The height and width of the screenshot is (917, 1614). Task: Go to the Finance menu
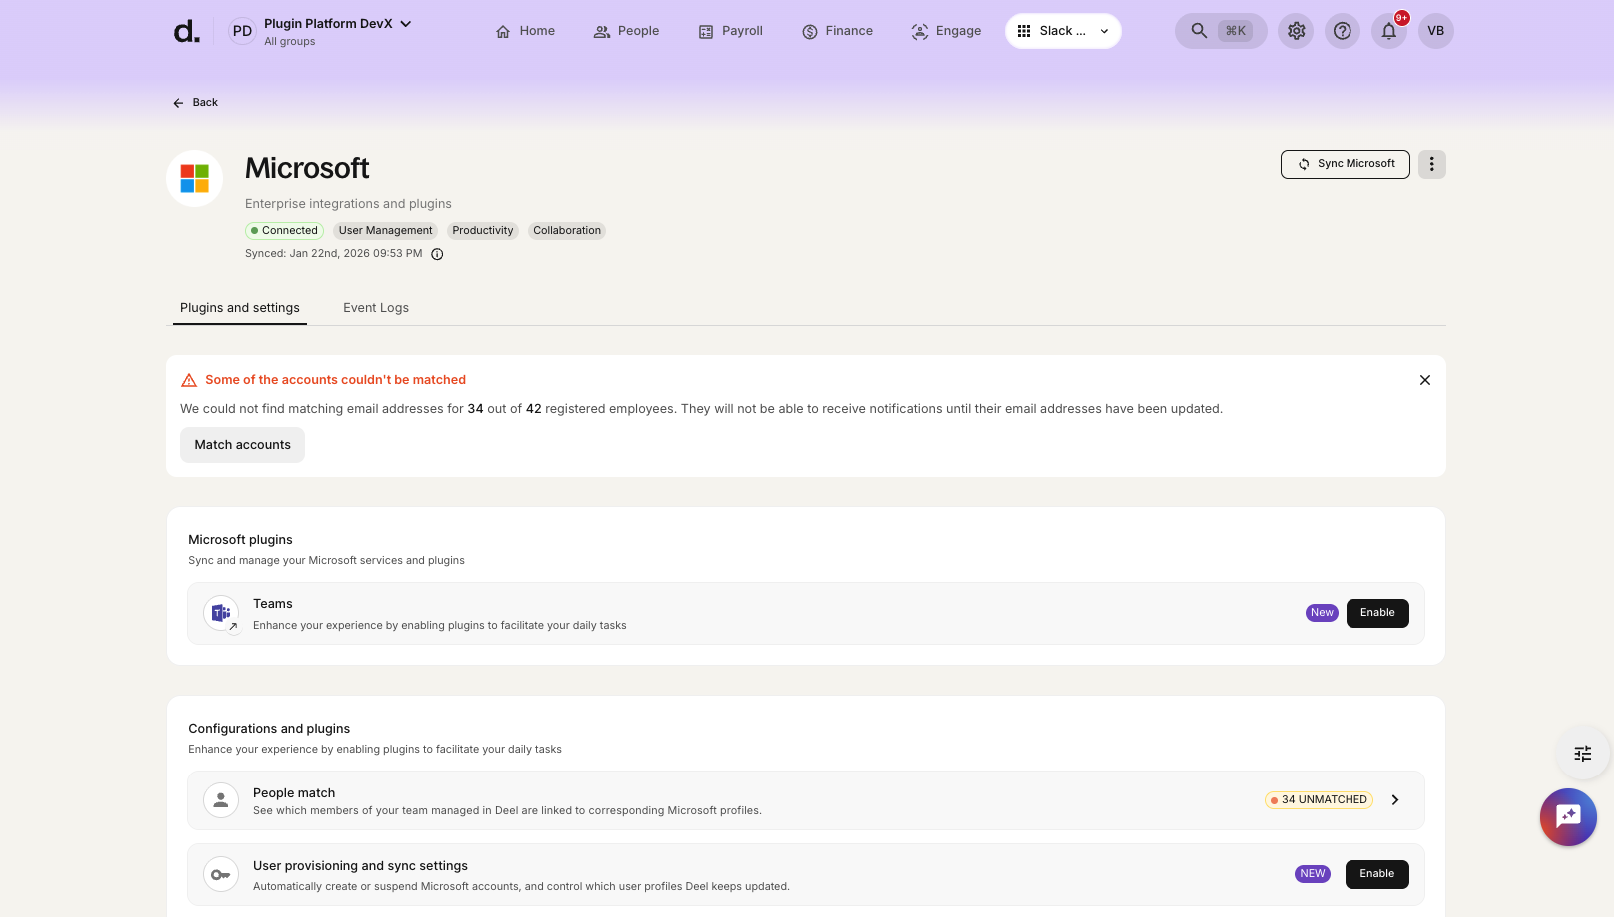837,31
